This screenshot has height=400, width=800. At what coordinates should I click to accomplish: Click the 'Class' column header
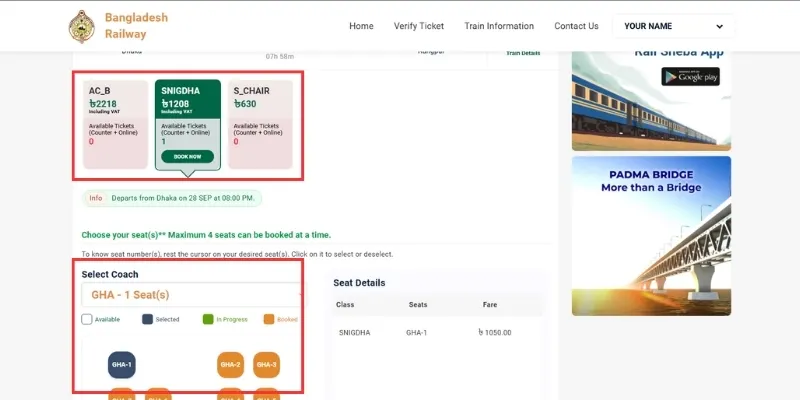pos(345,305)
